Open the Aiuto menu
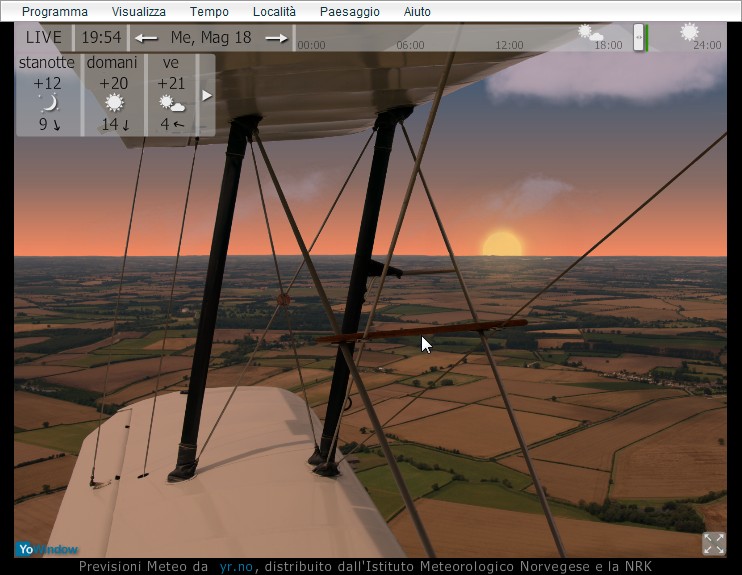The image size is (742, 575). [x=417, y=12]
